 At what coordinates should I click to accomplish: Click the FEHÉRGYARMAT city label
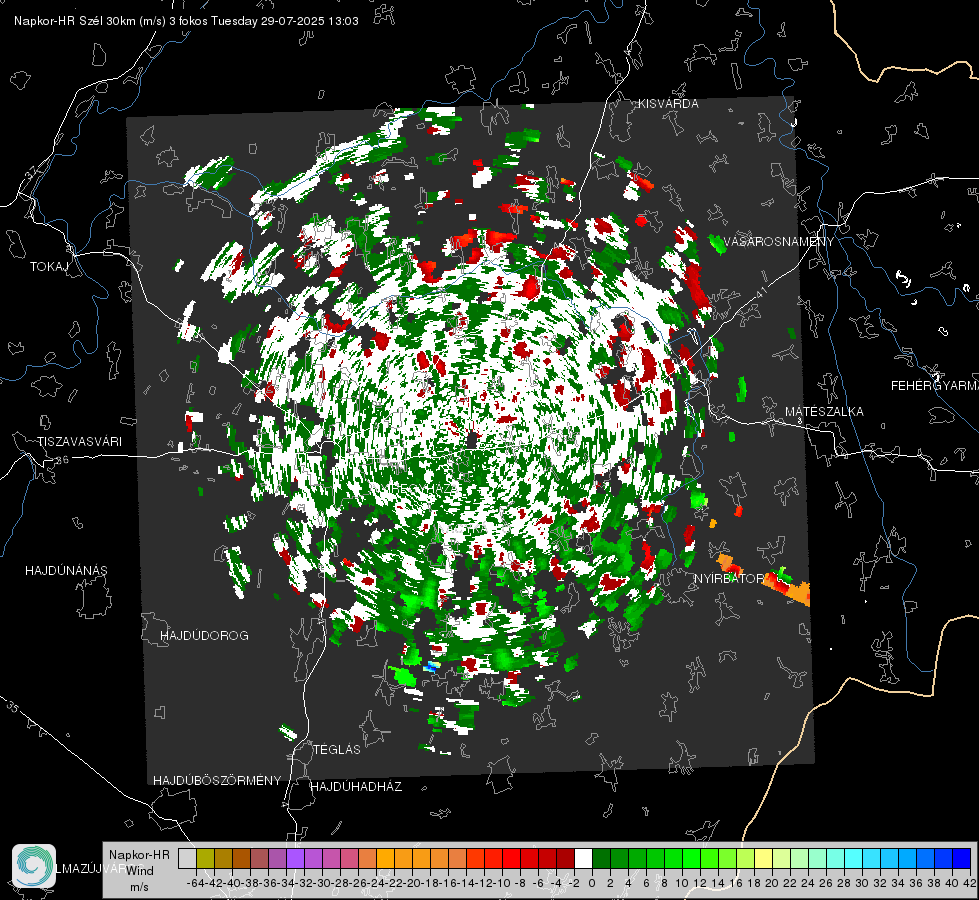[934, 386]
